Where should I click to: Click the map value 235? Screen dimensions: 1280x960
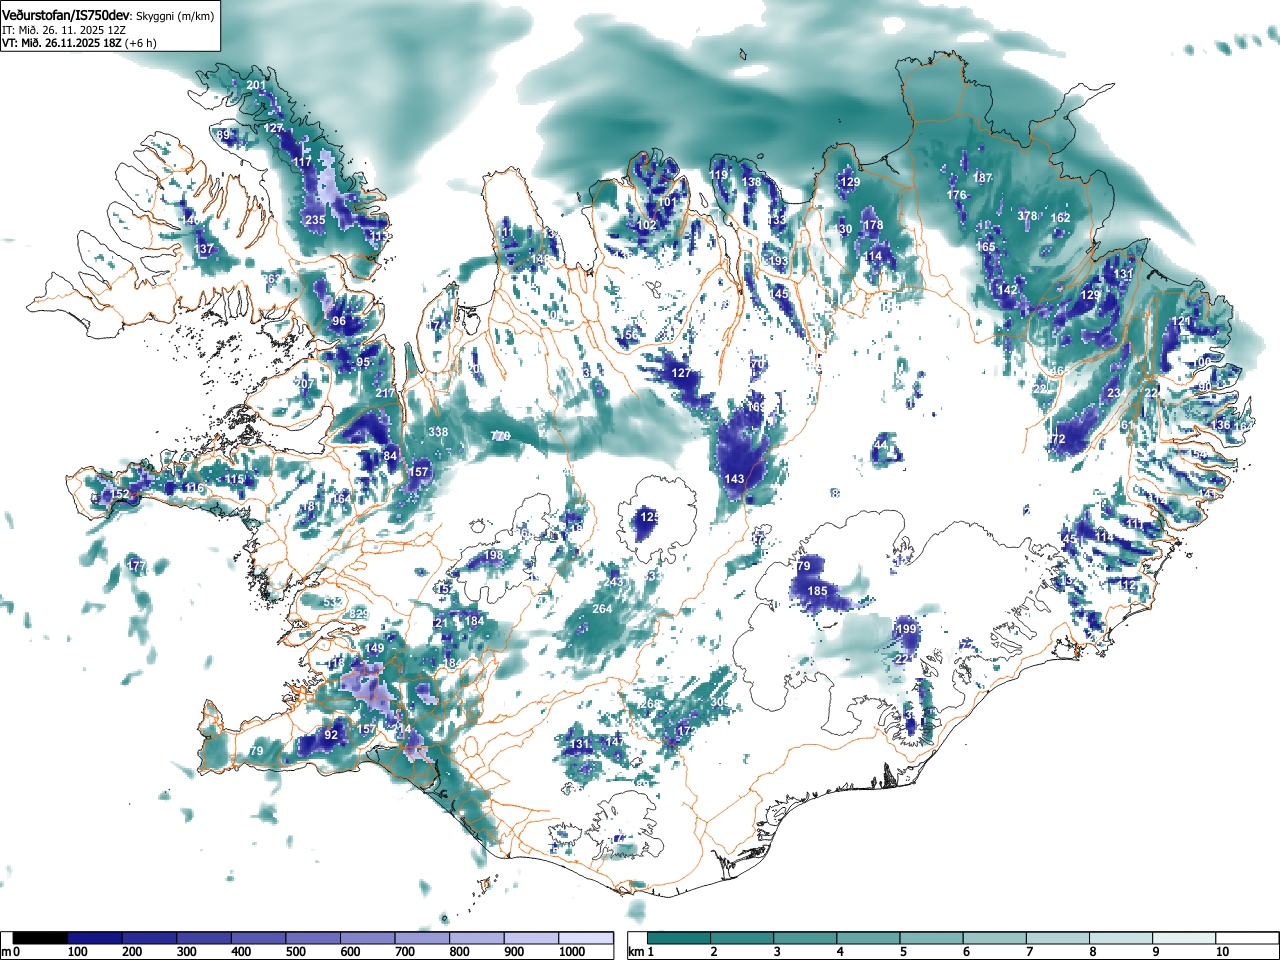tap(315, 220)
